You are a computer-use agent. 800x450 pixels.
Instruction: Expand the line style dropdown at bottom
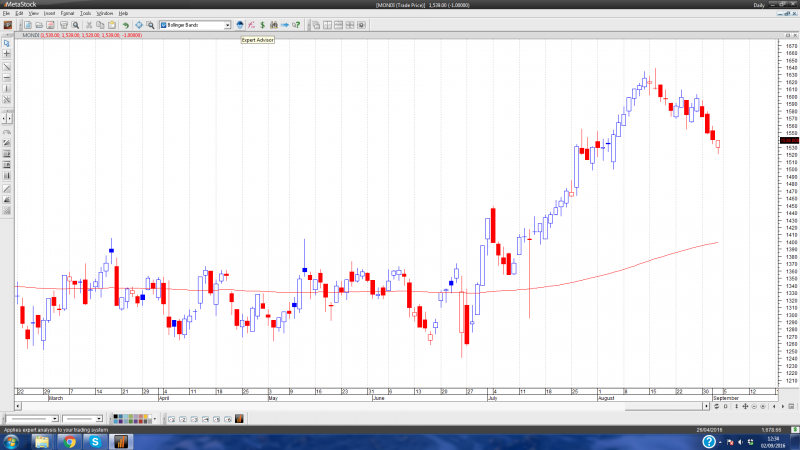[x=53, y=418]
